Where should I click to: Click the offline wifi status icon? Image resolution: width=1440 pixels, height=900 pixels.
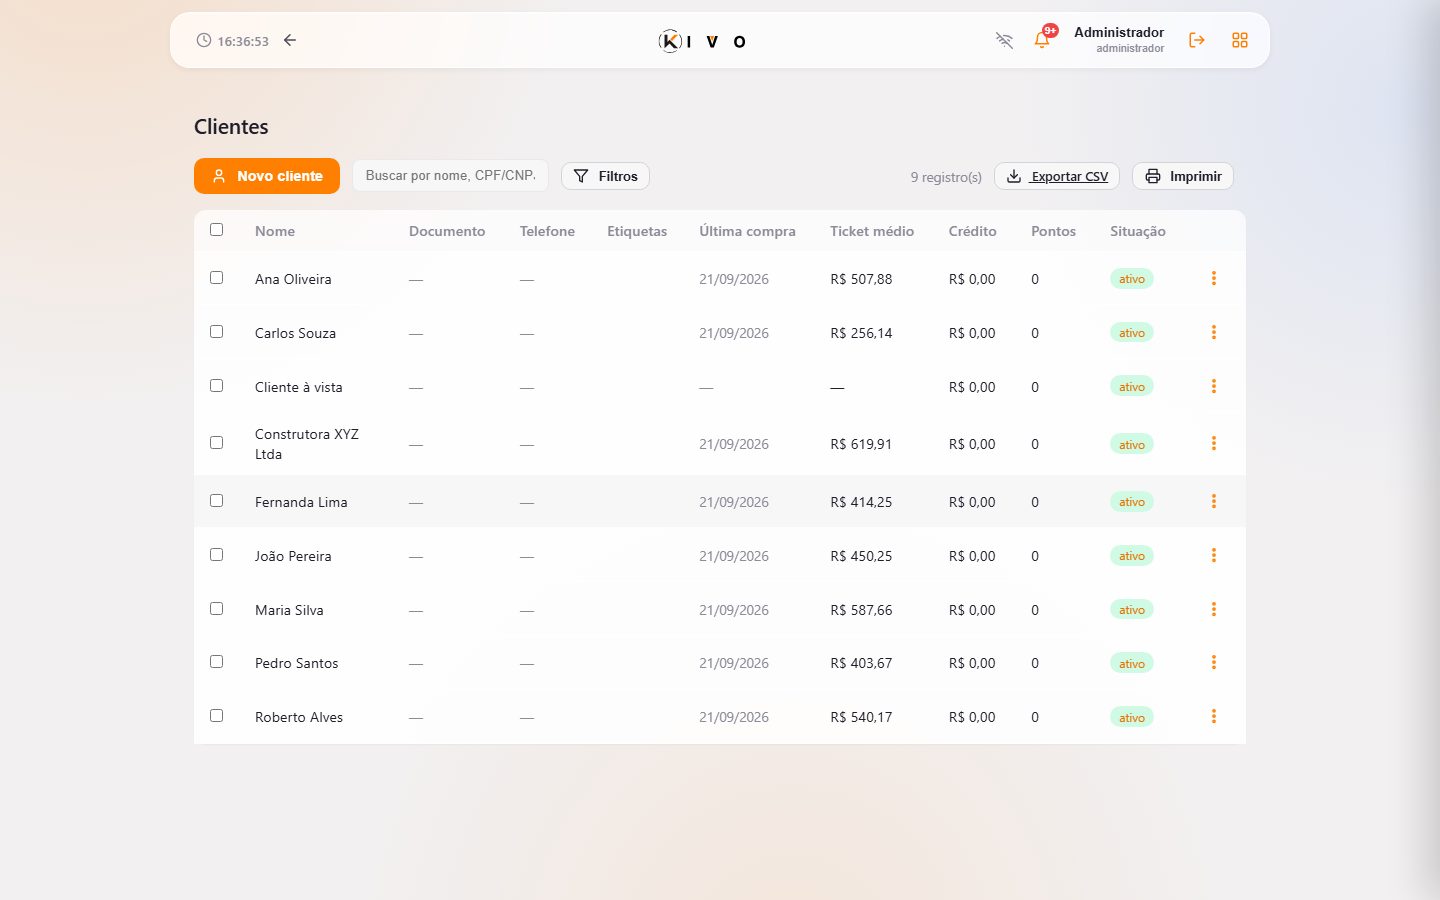[x=1004, y=40]
